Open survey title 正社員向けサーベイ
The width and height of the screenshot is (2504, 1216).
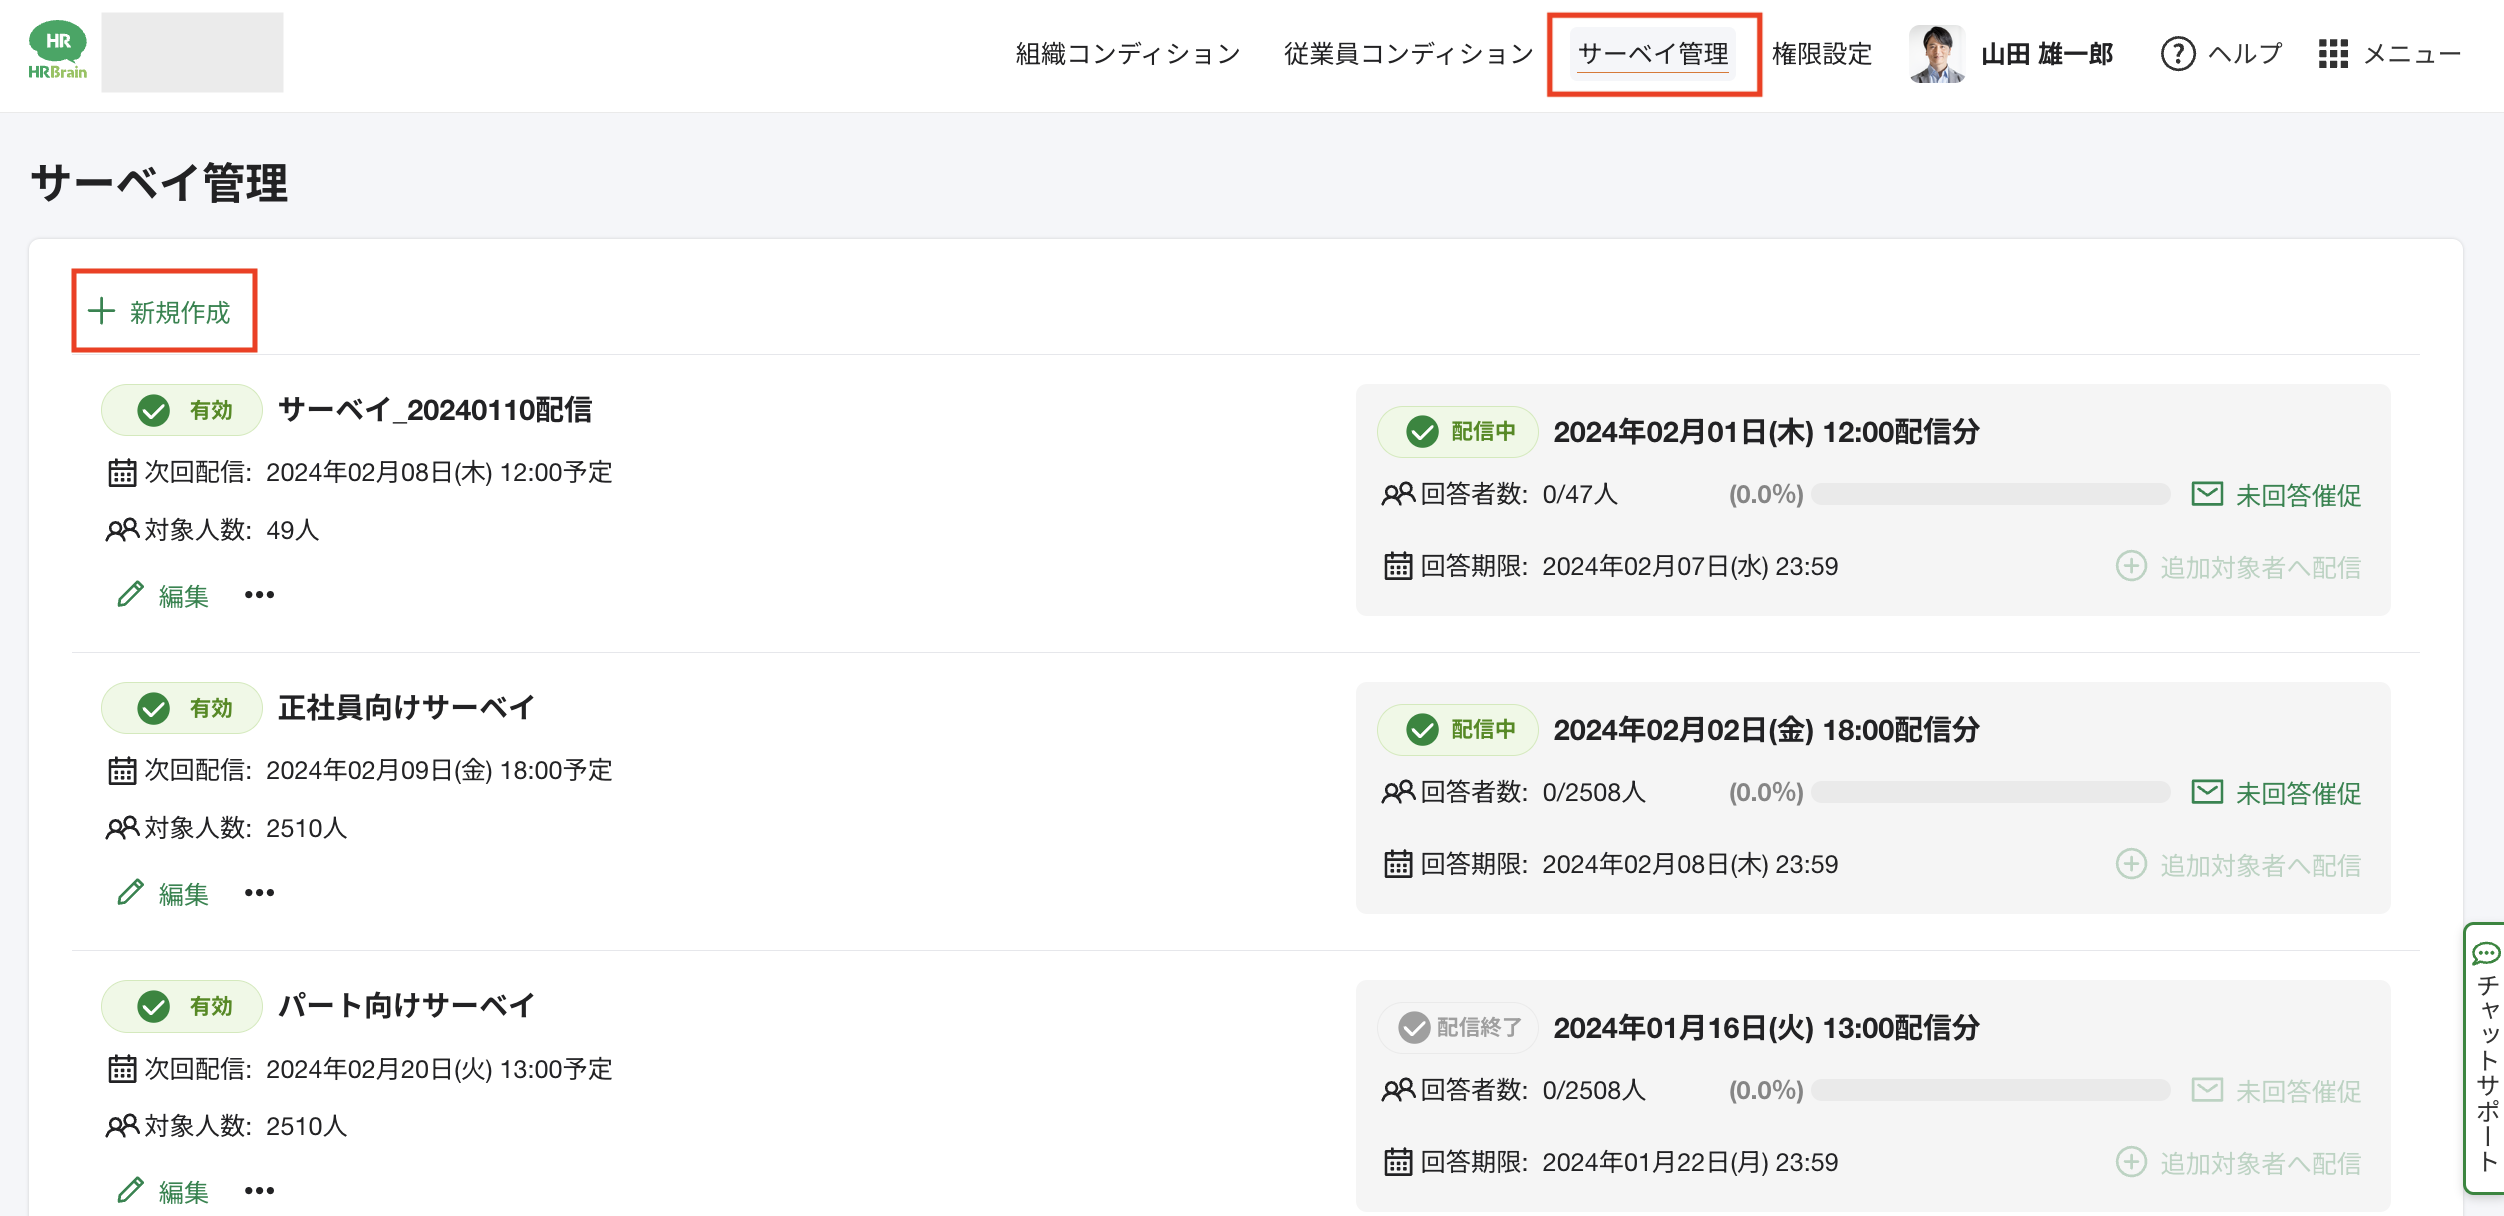[406, 708]
